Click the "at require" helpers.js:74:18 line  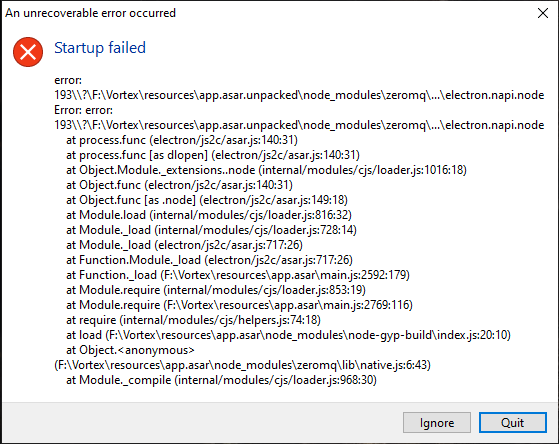(193, 320)
